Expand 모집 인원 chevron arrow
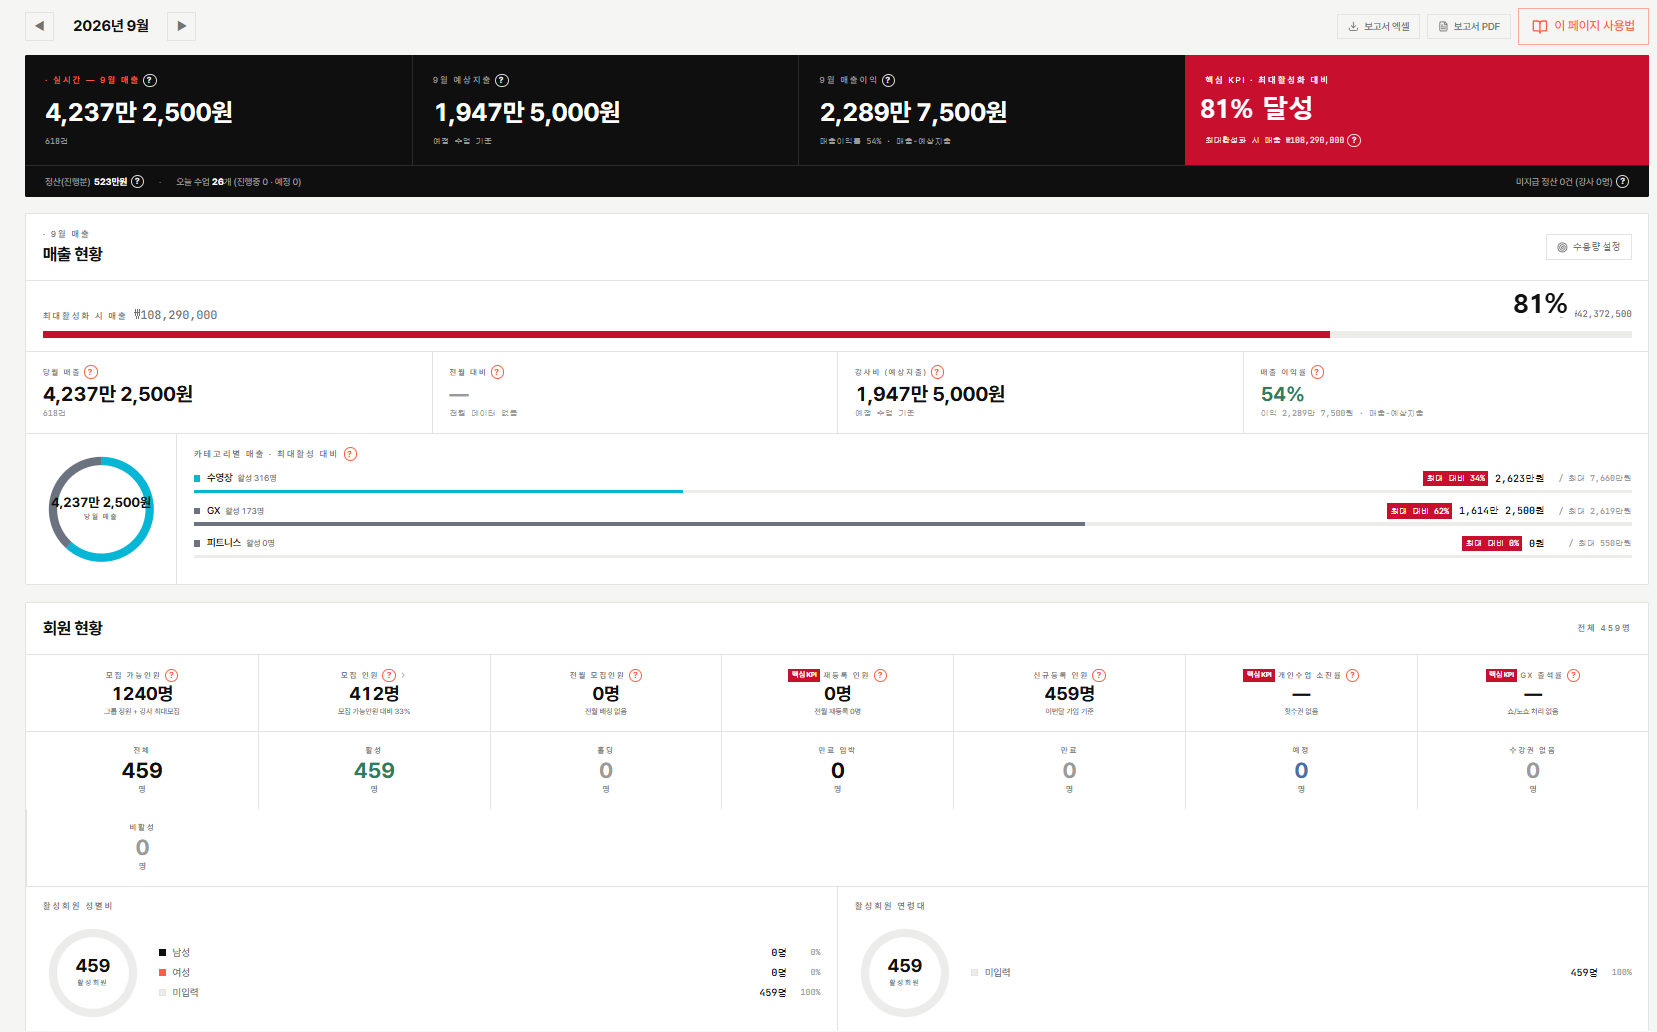1657x1032 pixels. click(403, 675)
